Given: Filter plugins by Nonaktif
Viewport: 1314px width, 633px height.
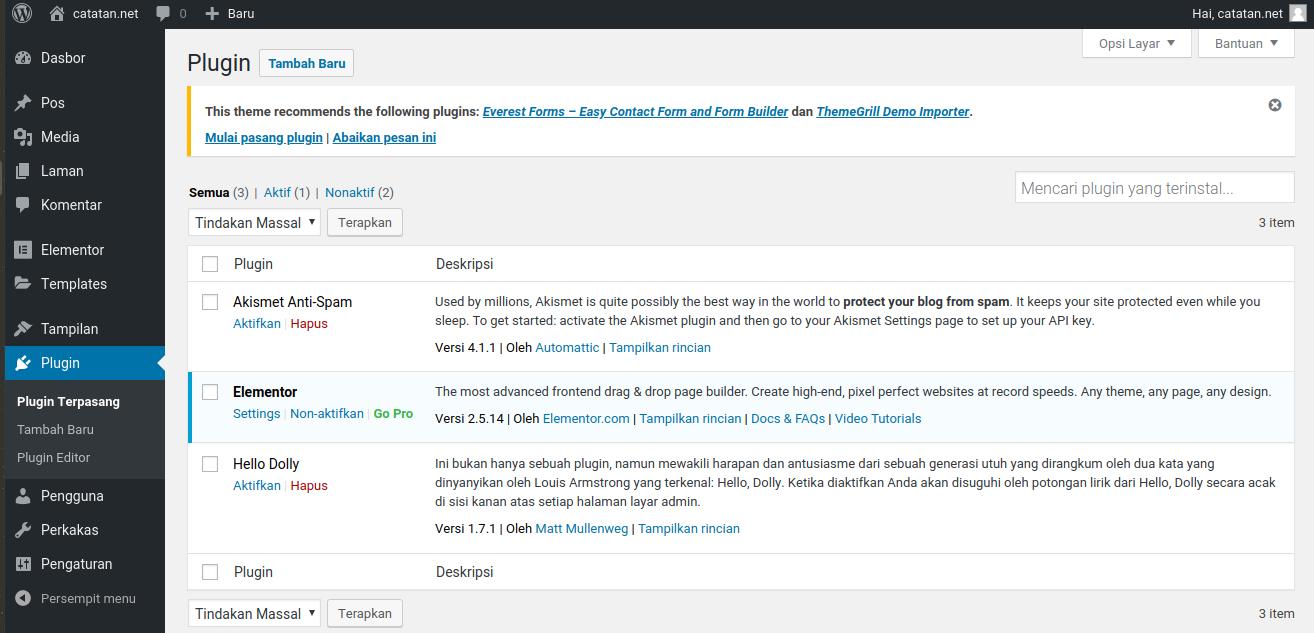Looking at the screenshot, I should click(x=351, y=192).
